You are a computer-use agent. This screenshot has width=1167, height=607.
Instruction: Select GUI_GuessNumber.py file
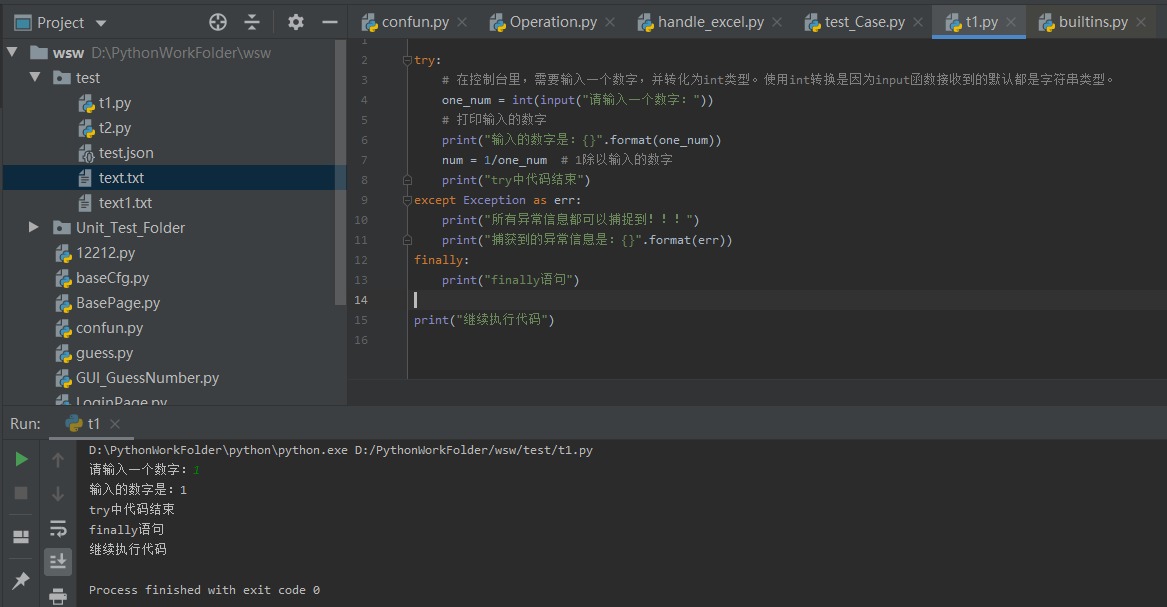tap(147, 378)
